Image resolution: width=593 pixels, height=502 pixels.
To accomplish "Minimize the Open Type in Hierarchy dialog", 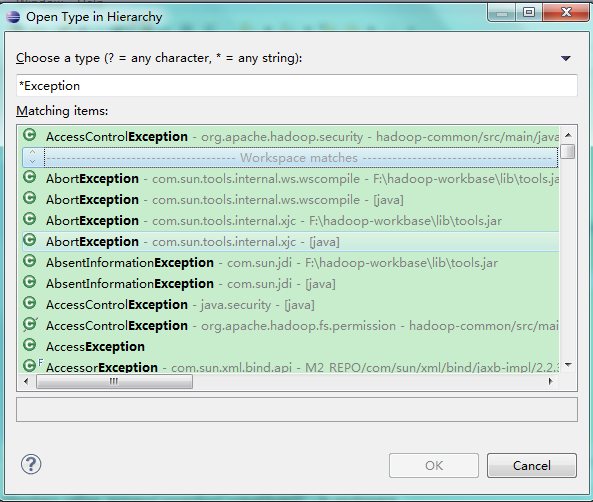I will click(x=502, y=12).
